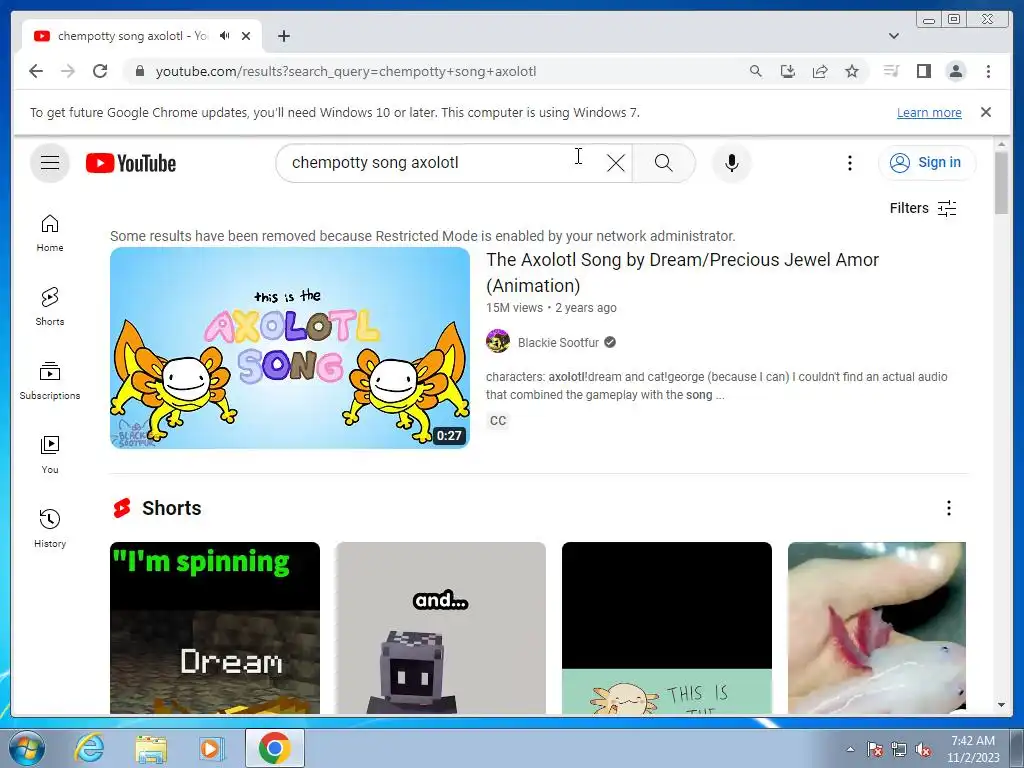Open media controls in the Chrome toolbar
Screen dimensions: 1024x768
[891, 71]
